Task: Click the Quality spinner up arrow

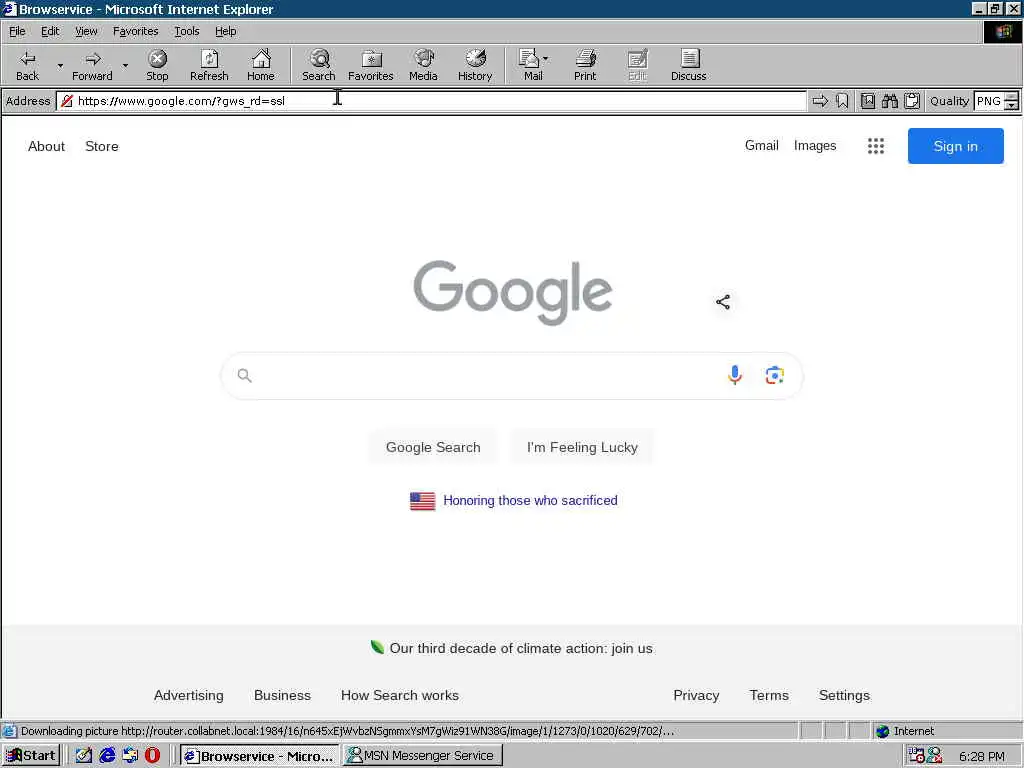Action: point(1011,97)
